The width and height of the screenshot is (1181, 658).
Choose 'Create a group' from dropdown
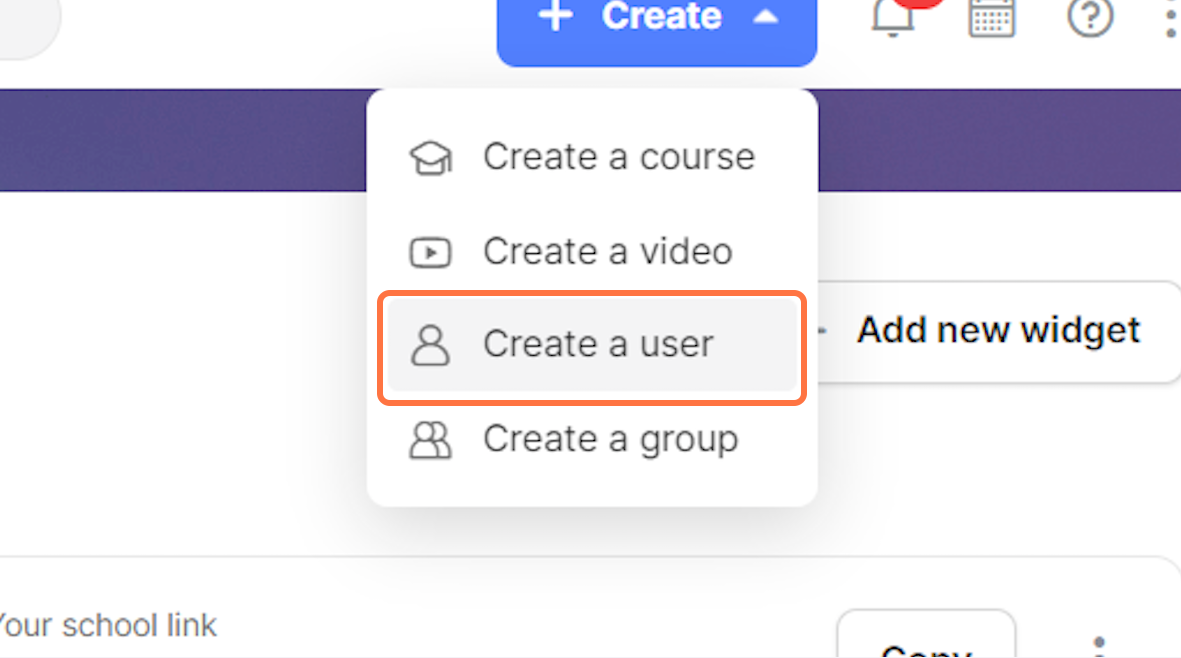click(610, 439)
